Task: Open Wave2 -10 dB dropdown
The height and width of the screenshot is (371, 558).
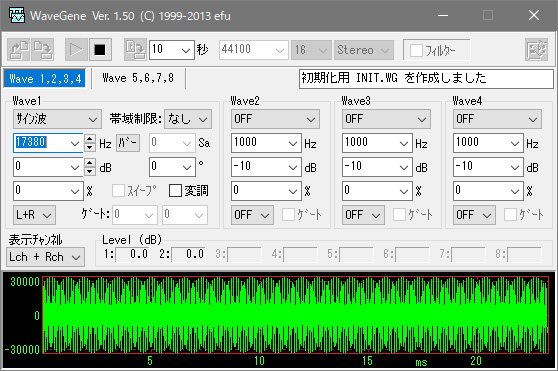Action: click(293, 168)
